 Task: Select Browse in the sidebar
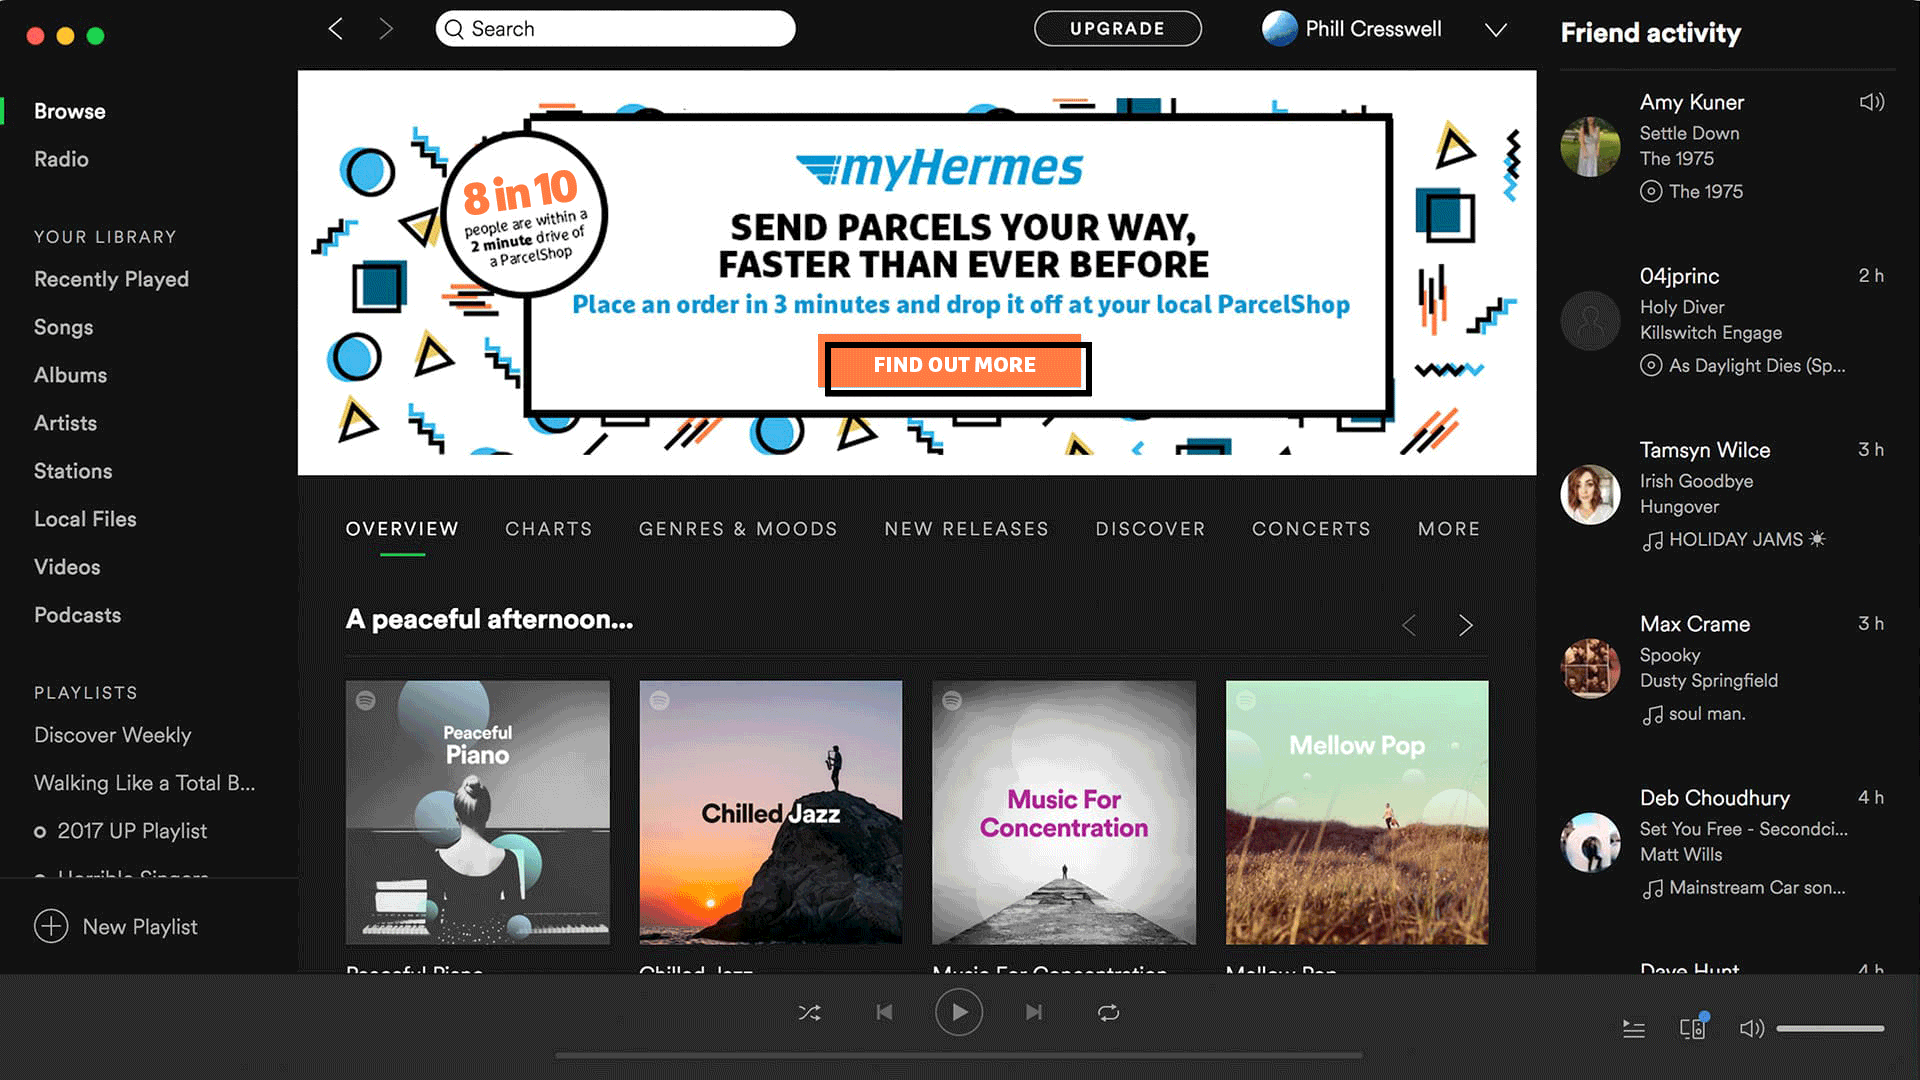coord(70,111)
